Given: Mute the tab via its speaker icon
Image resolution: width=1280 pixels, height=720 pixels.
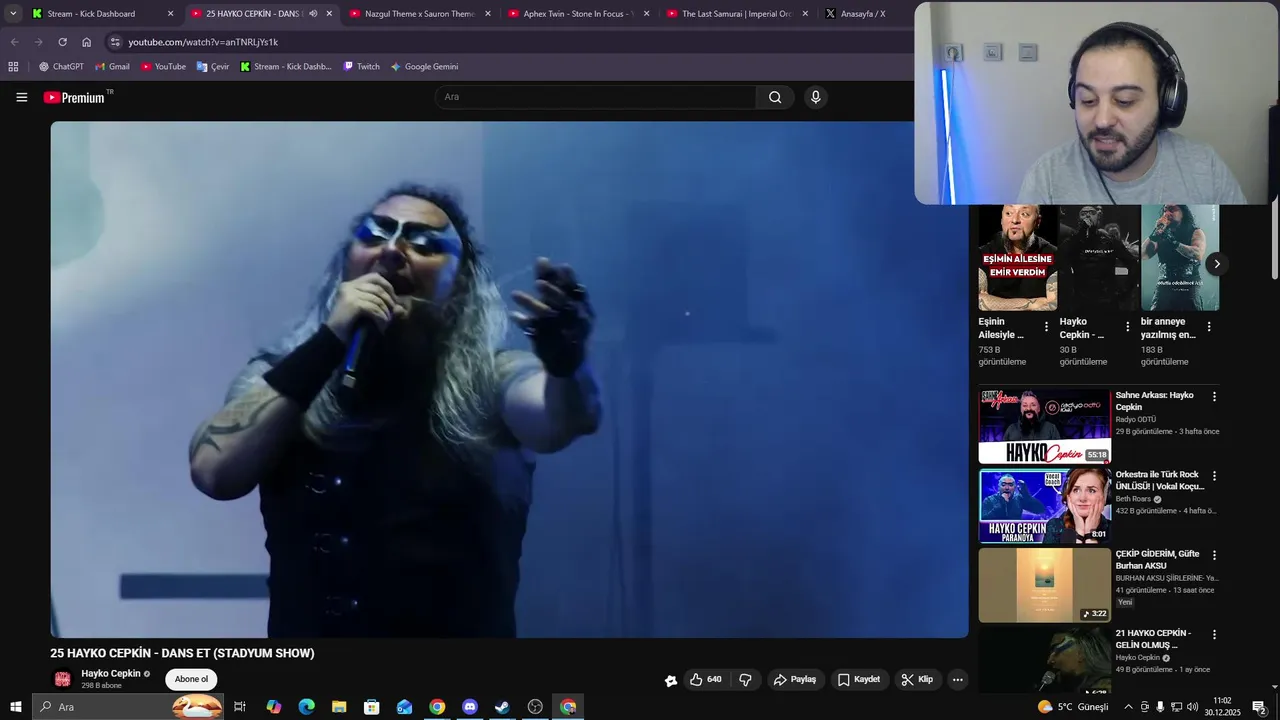Looking at the screenshot, I should (313, 14).
